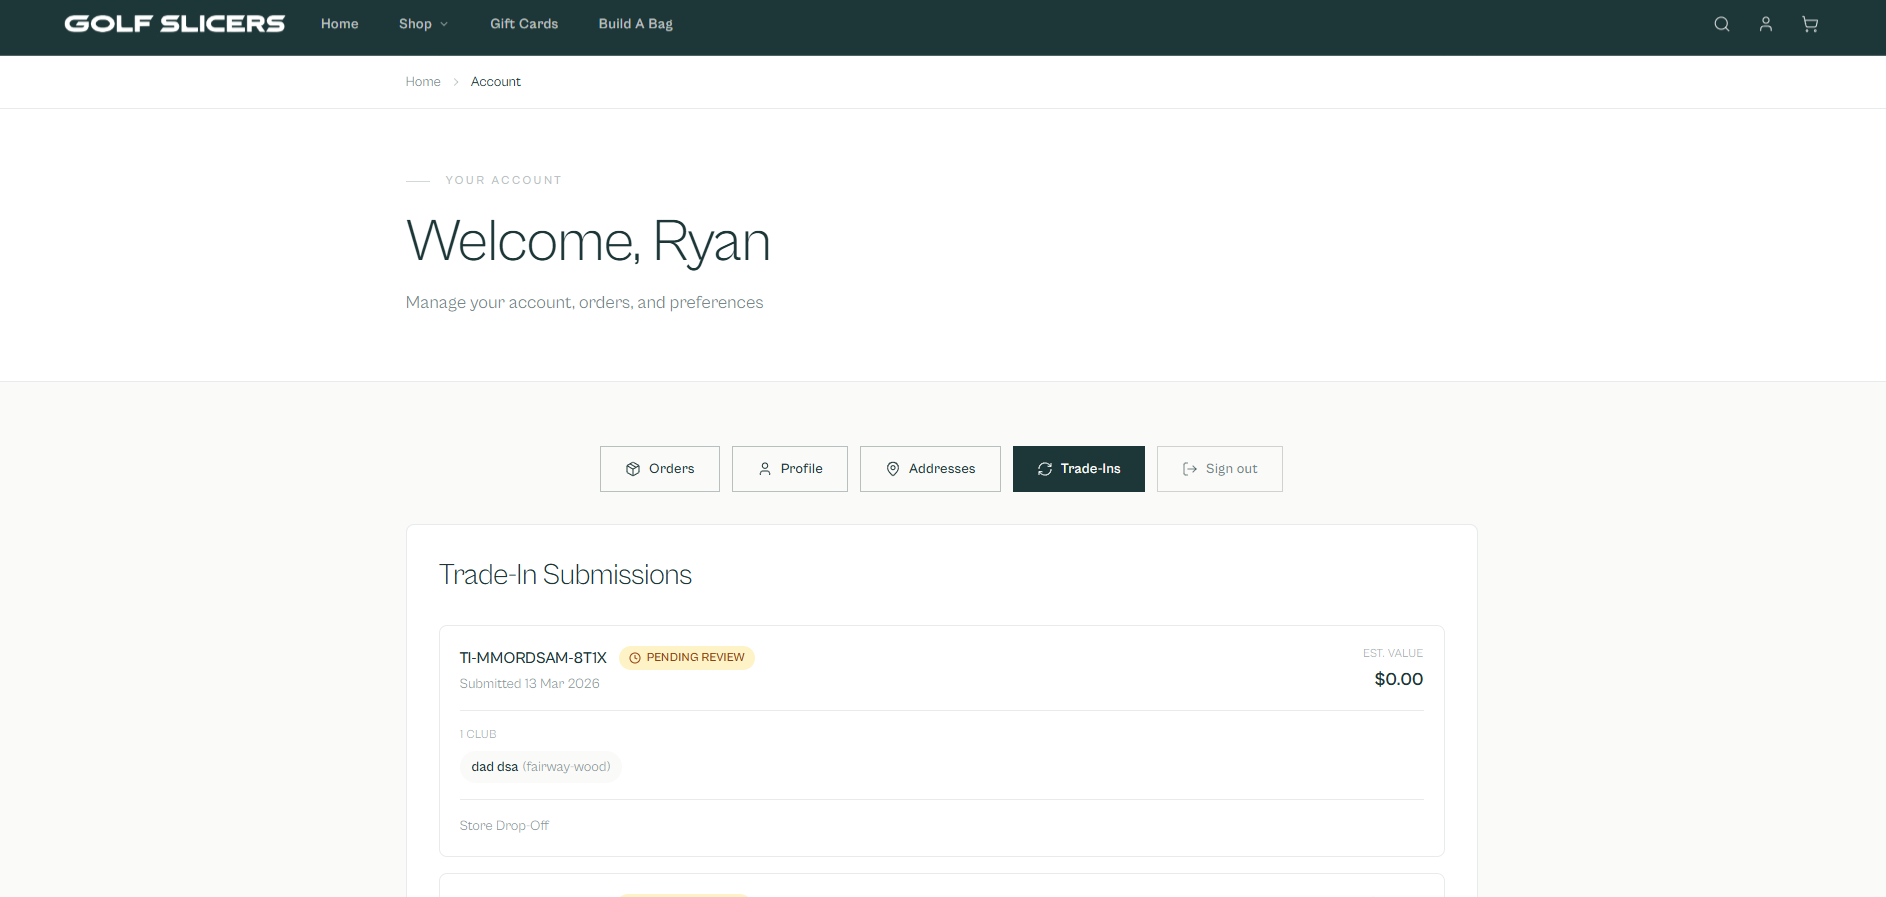Click the Trade-In Submissions heading
1886x897 pixels.
(565, 575)
